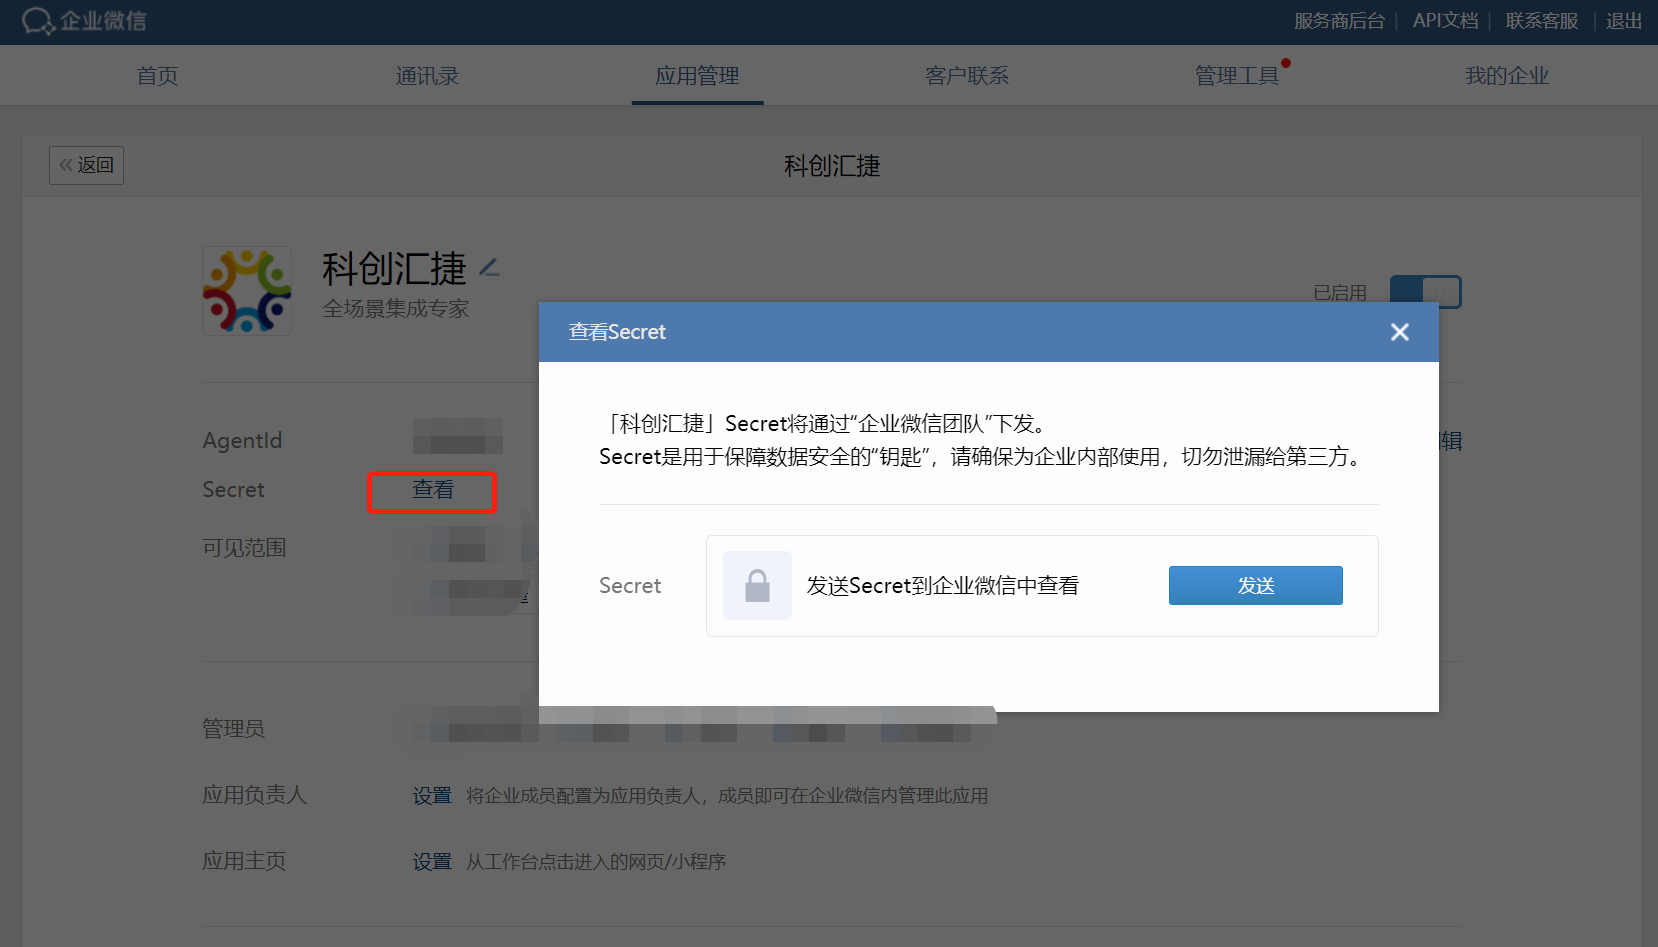Click the 查看Secret dialog title
Image resolution: width=1658 pixels, height=947 pixels.
point(617,332)
